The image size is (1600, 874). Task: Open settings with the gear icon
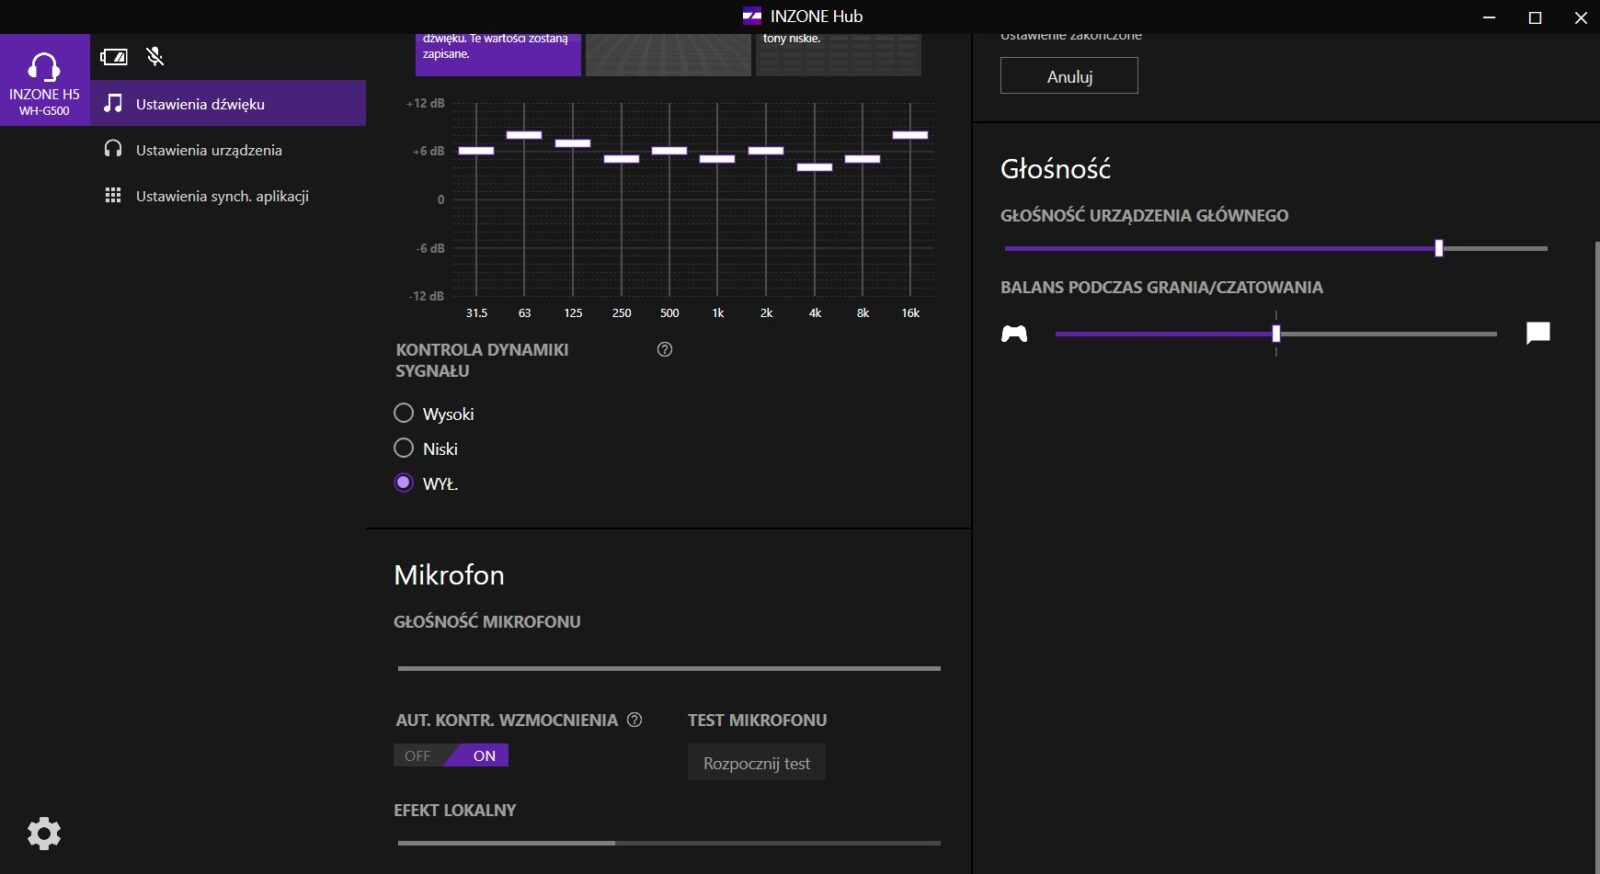[44, 833]
